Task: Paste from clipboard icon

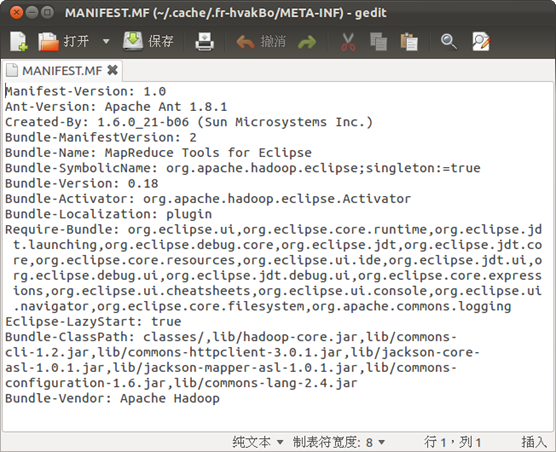Action: coord(409,42)
